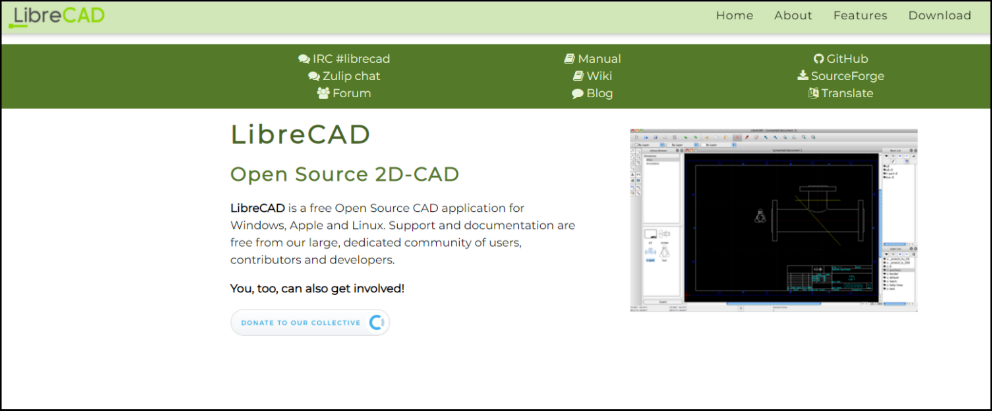The width and height of the screenshot is (992, 411).
Task: Click the book icon next to Manual
Action: [569, 59]
